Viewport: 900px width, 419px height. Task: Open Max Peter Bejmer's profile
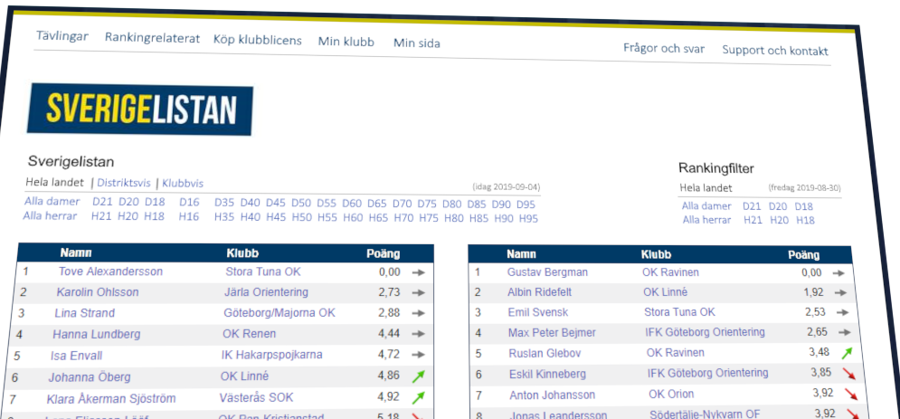pyautogui.click(x=552, y=333)
